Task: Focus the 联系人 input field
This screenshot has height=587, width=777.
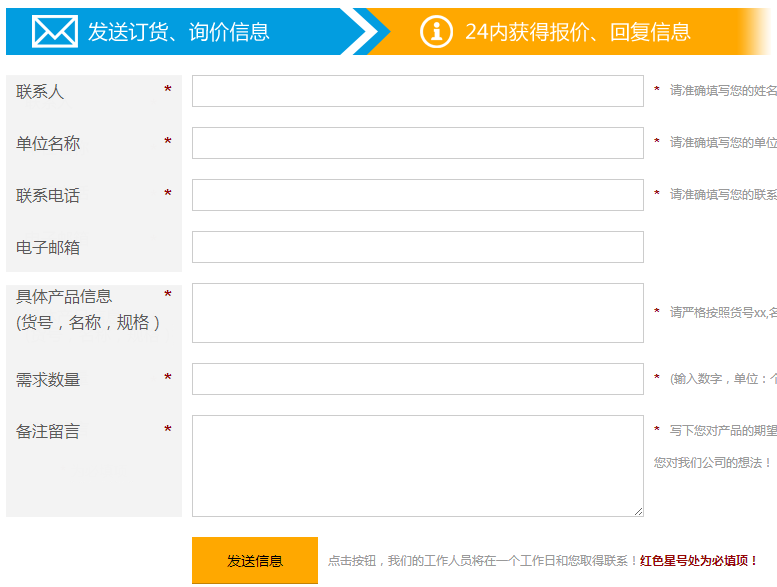Action: [x=417, y=91]
